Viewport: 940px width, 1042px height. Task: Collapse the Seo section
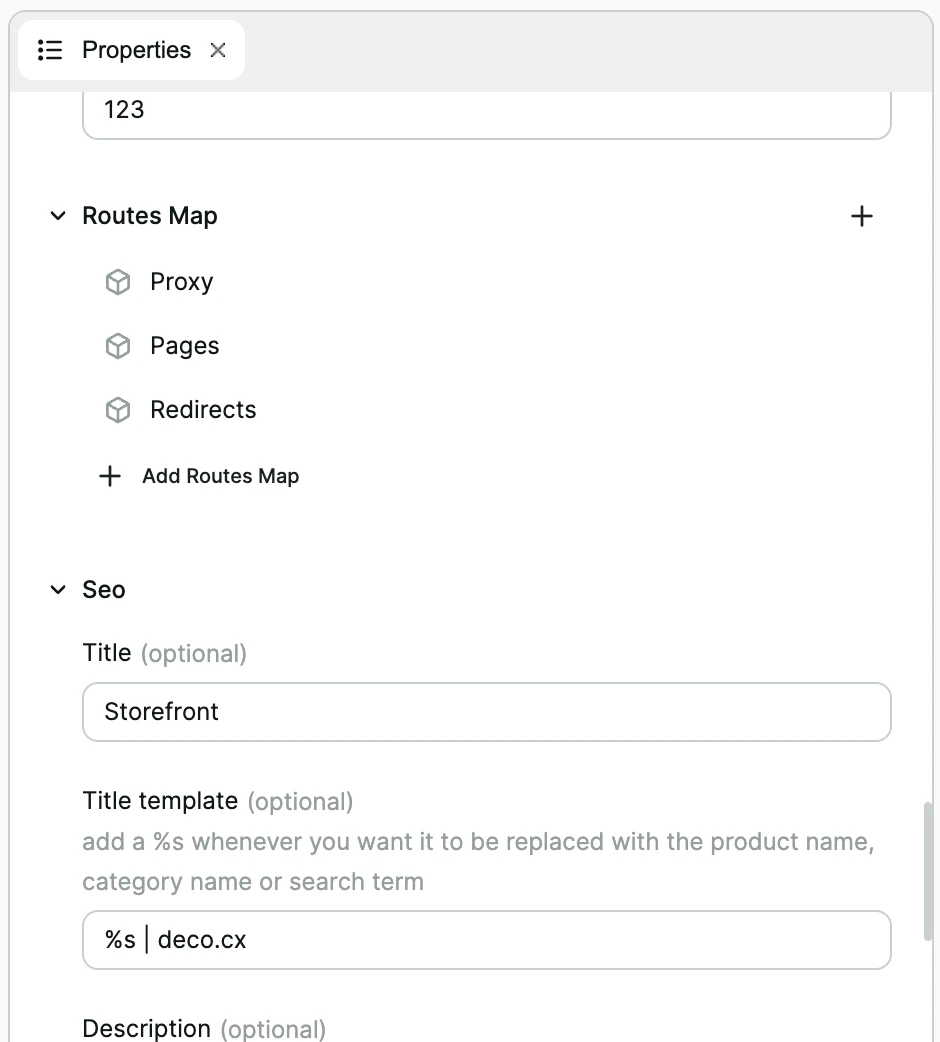click(x=57, y=589)
